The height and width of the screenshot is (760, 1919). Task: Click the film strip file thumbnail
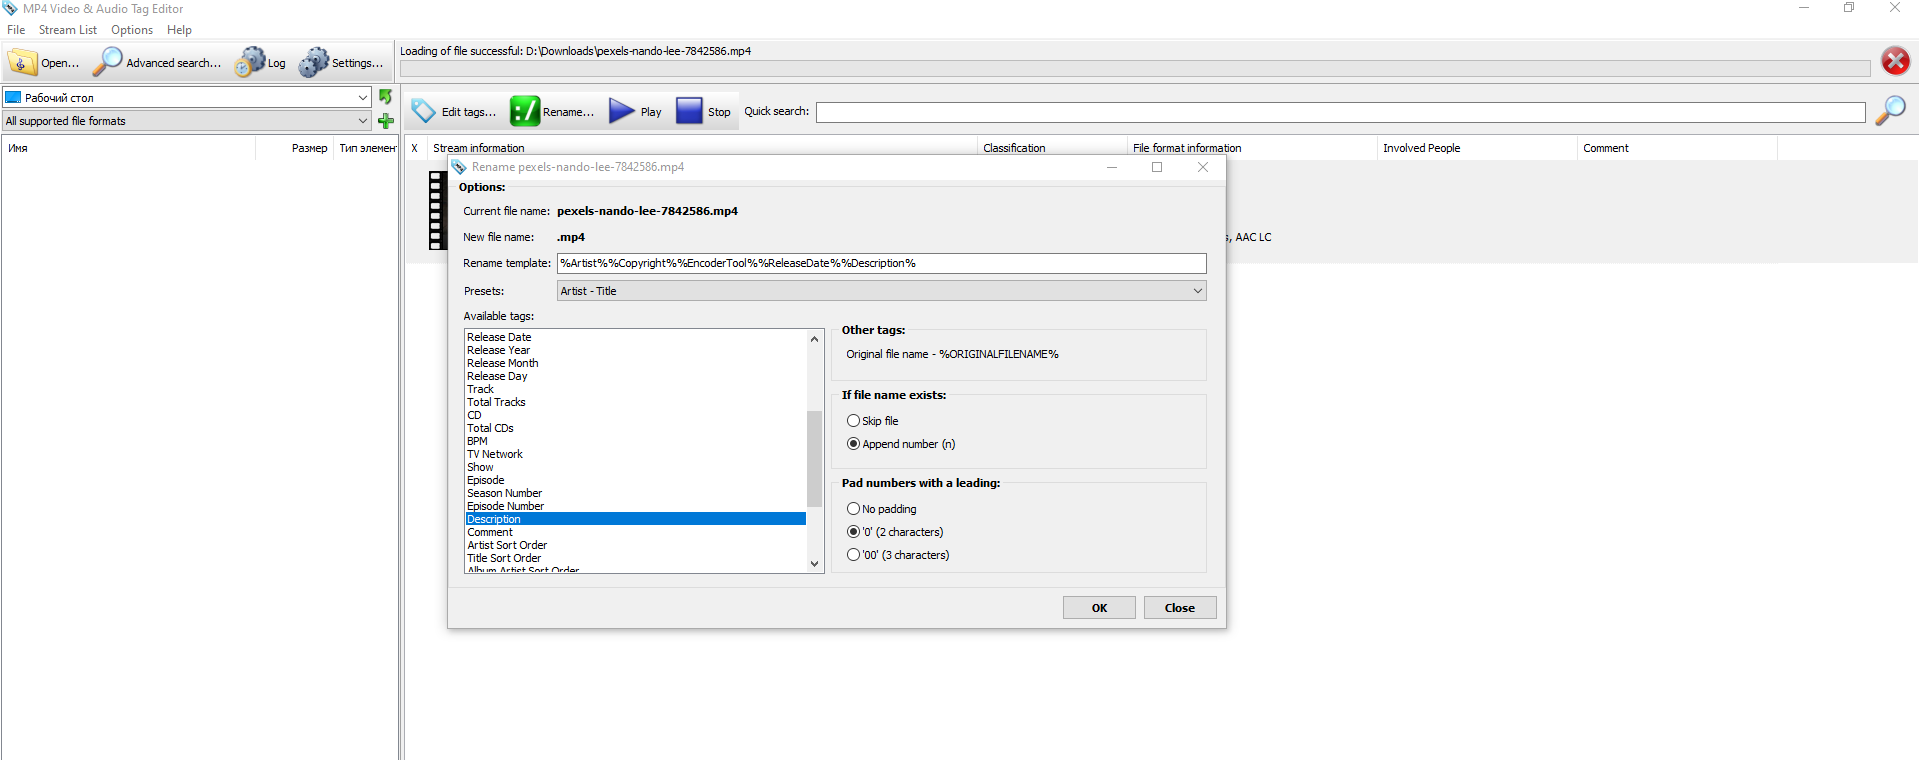pos(437,210)
